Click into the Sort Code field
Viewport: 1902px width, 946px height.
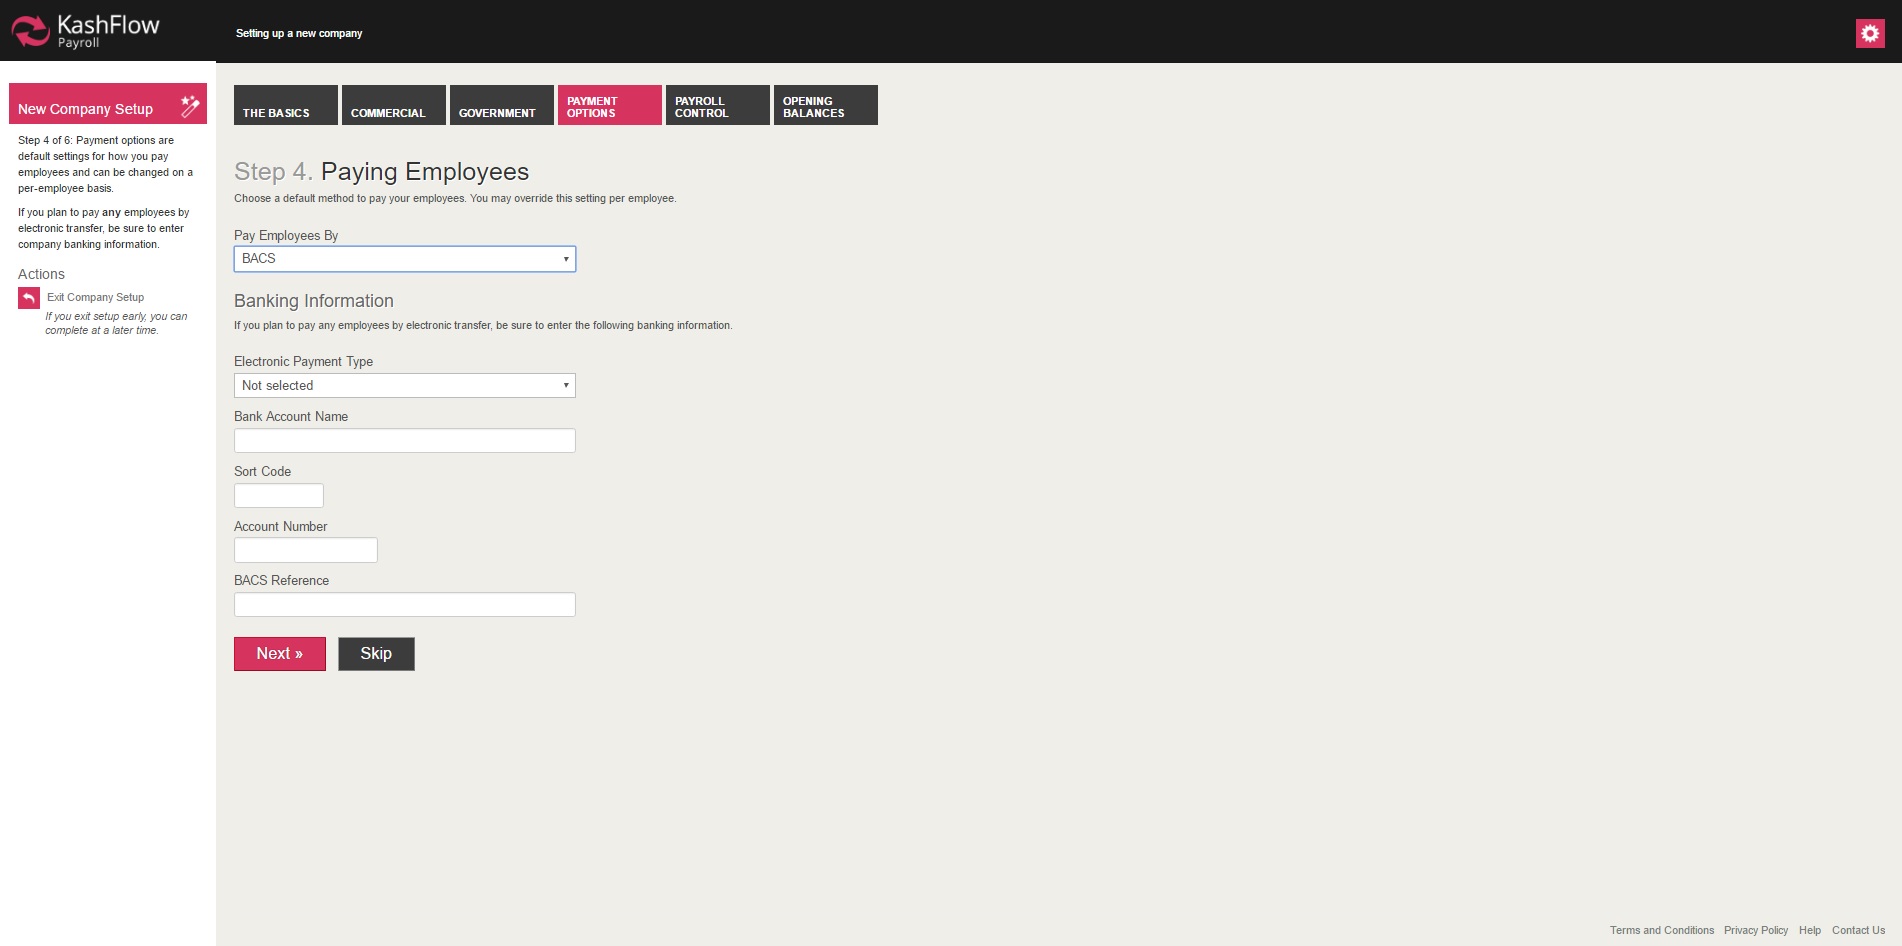(278, 496)
